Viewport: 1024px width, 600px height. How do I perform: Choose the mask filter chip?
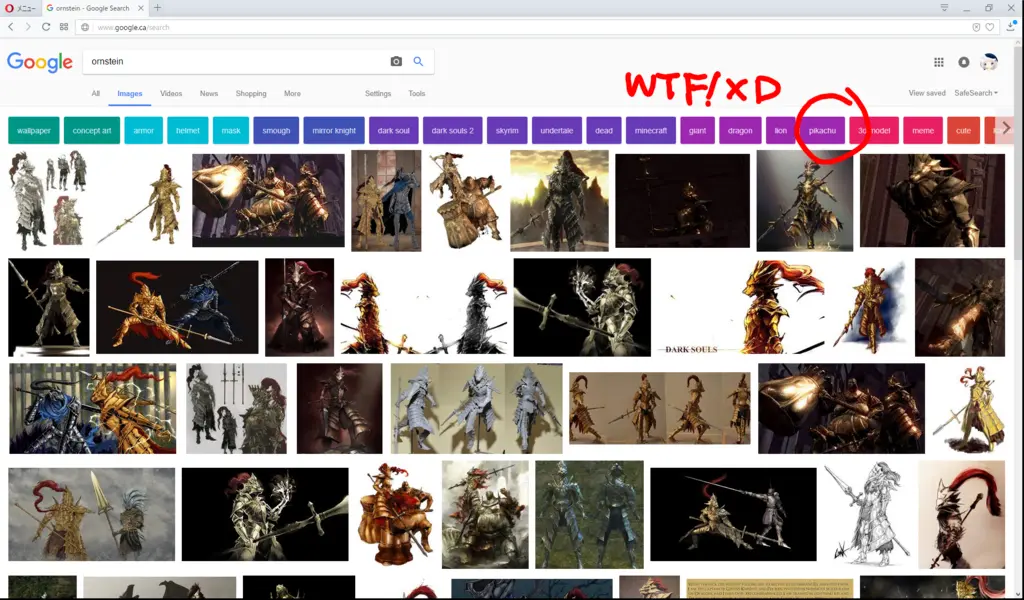pyautogui.click(x=231, y=131)
